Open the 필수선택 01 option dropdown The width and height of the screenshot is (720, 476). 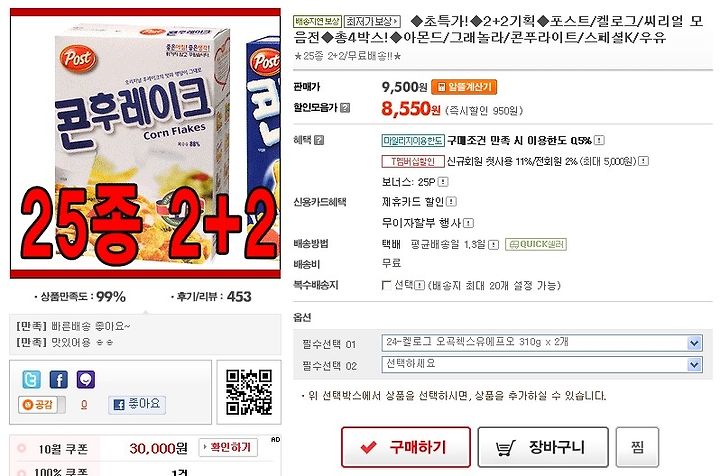point(542,343)
